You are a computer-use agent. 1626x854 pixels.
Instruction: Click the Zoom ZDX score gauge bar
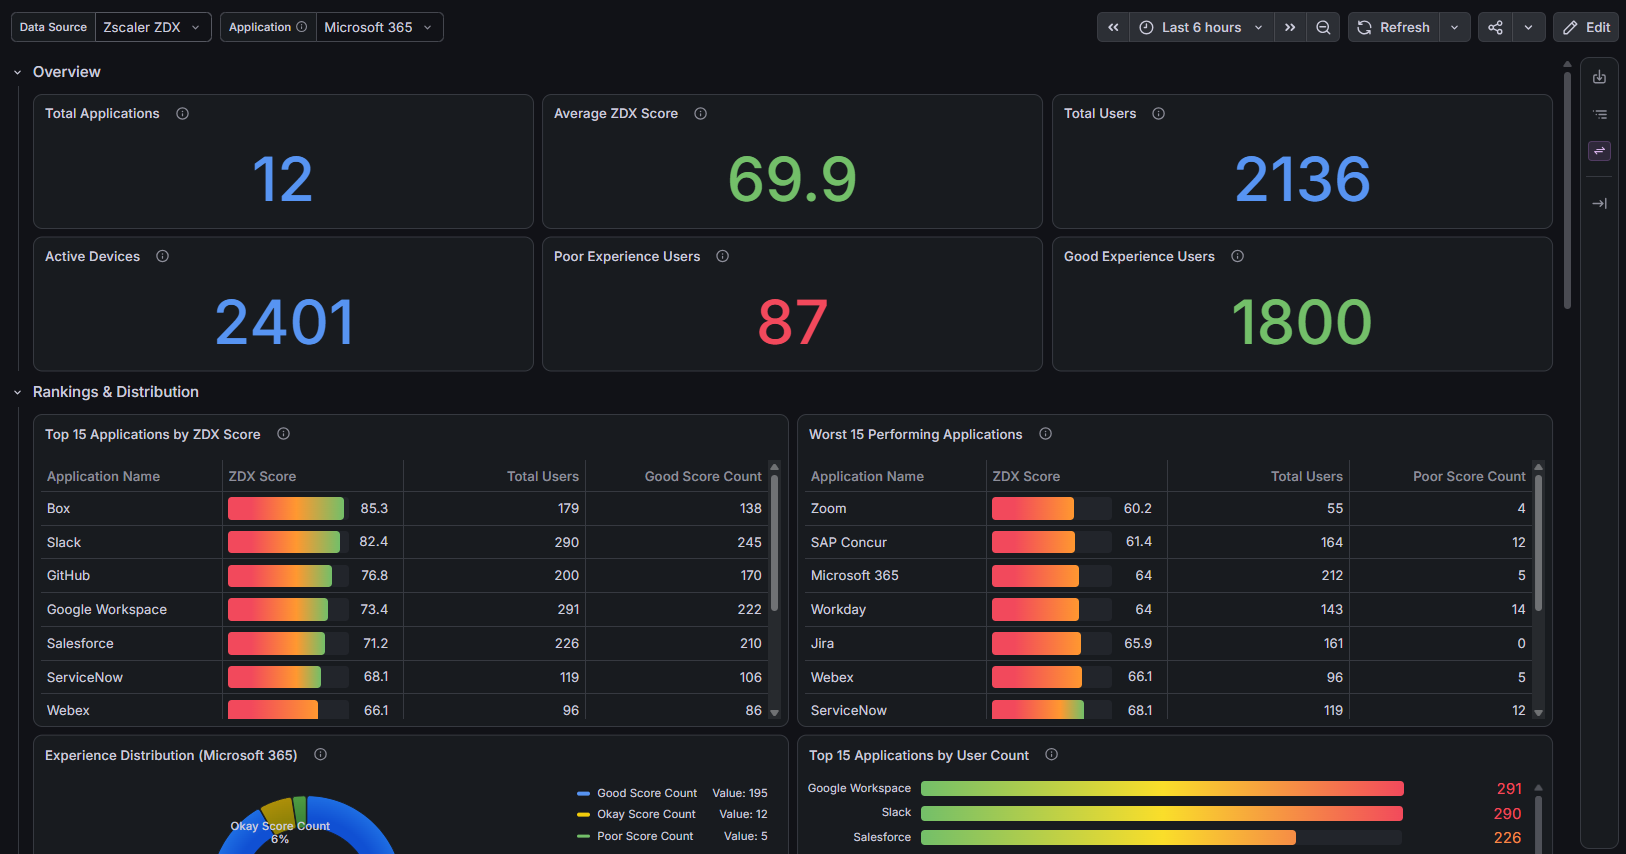pyautogui.click(x=1052, y=508)
